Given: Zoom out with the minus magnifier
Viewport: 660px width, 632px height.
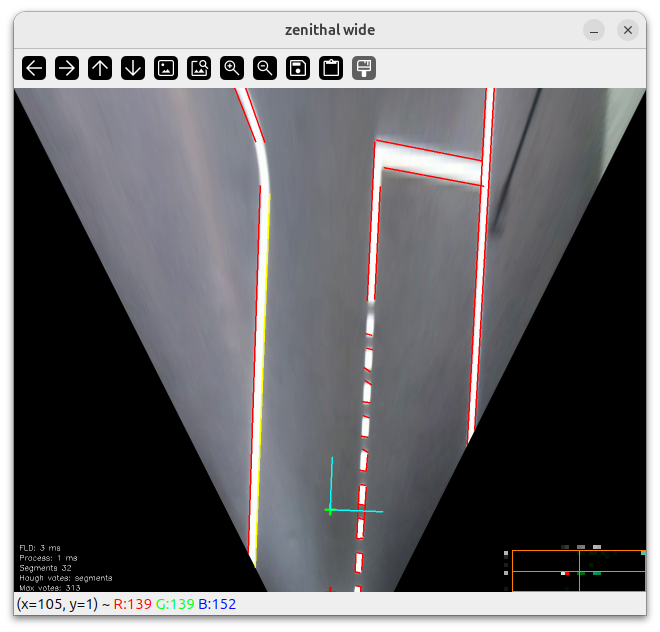Looking at the screenshot, I should [x=265, y=68].
